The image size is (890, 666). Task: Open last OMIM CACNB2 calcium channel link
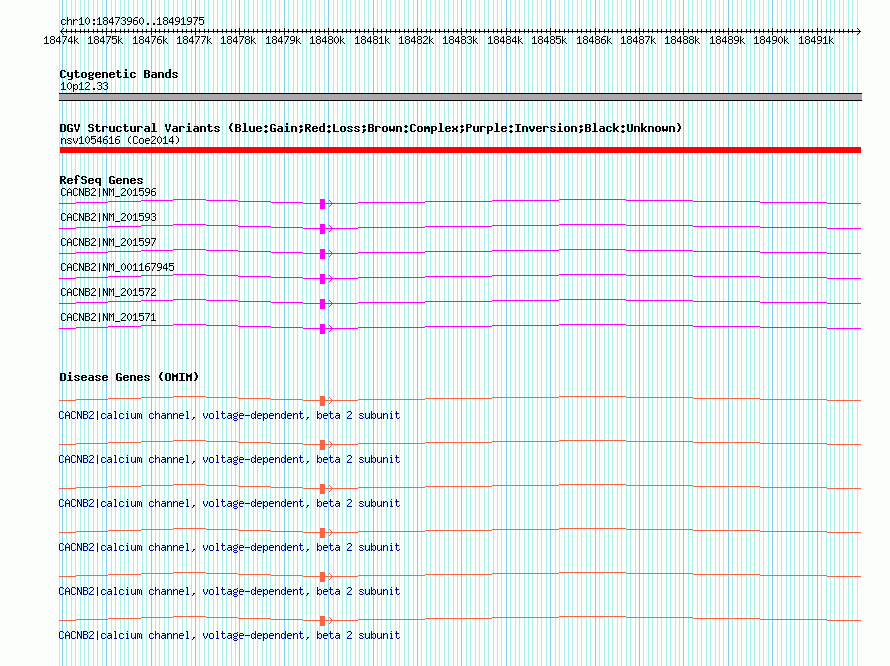229,635
